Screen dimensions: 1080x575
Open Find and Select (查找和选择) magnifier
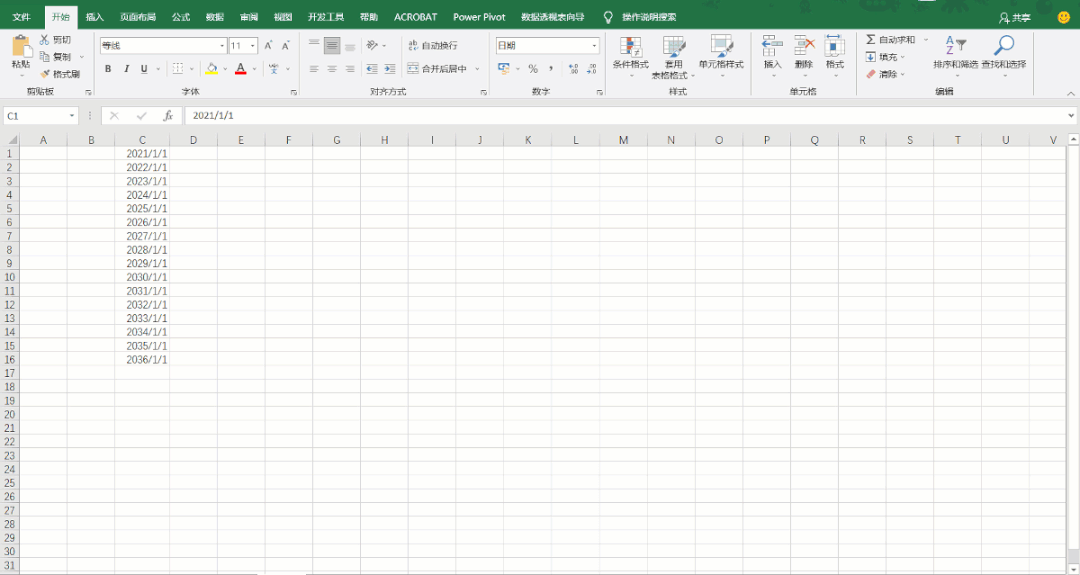[1003, 46]
